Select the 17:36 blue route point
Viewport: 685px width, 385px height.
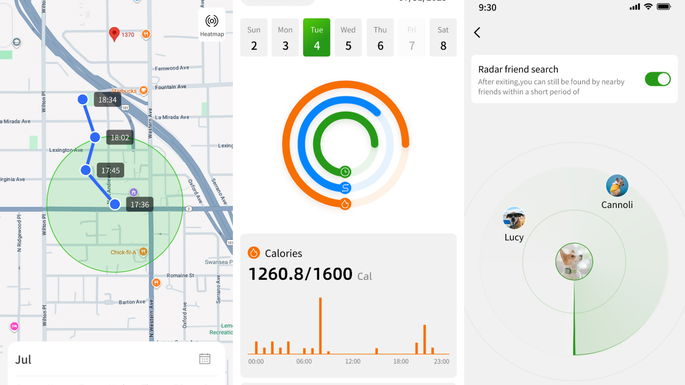[115, 204]
